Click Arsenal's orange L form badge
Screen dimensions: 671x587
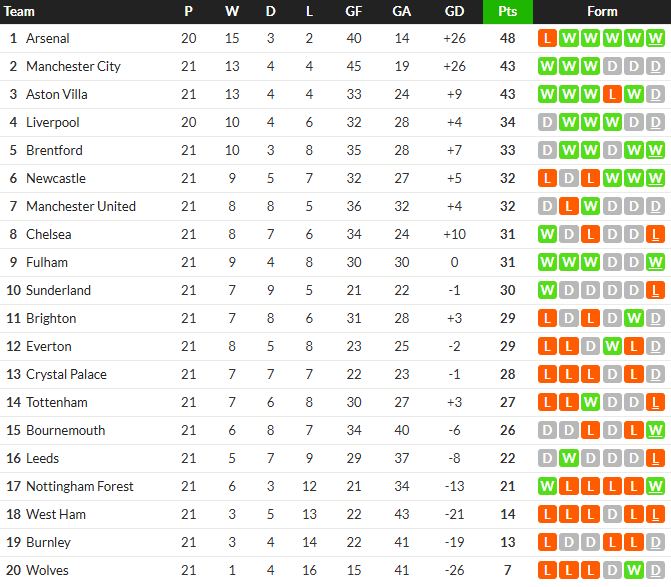pyautogui.click(x=547, y=39)
